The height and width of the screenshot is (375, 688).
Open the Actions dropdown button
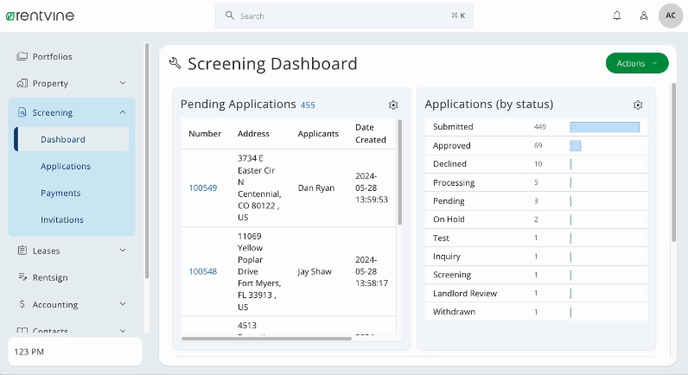[x=637, y=63]
